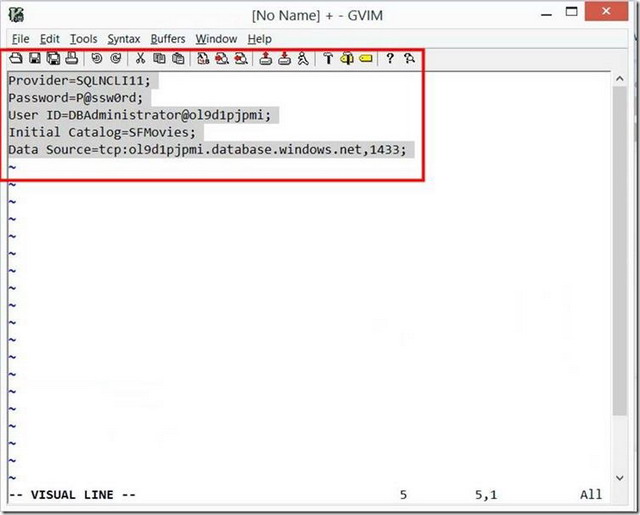This screenshot has height=515, width=640.
Task: Click the Print toolbar icon
Action: coord(72,58)
